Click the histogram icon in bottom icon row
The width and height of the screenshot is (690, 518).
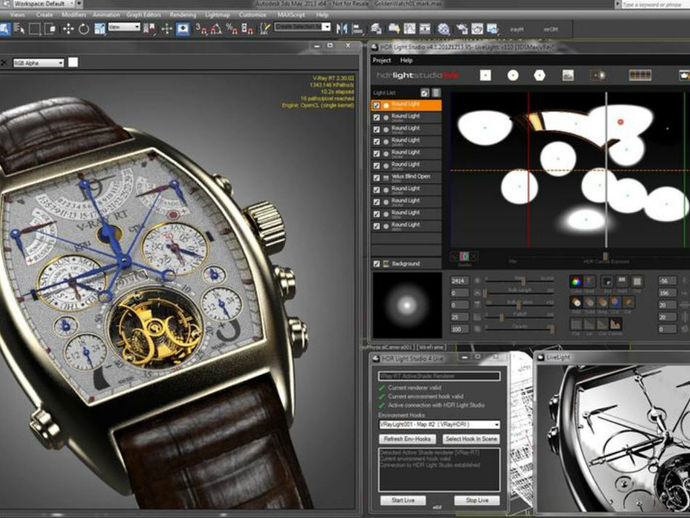point(615,324)
